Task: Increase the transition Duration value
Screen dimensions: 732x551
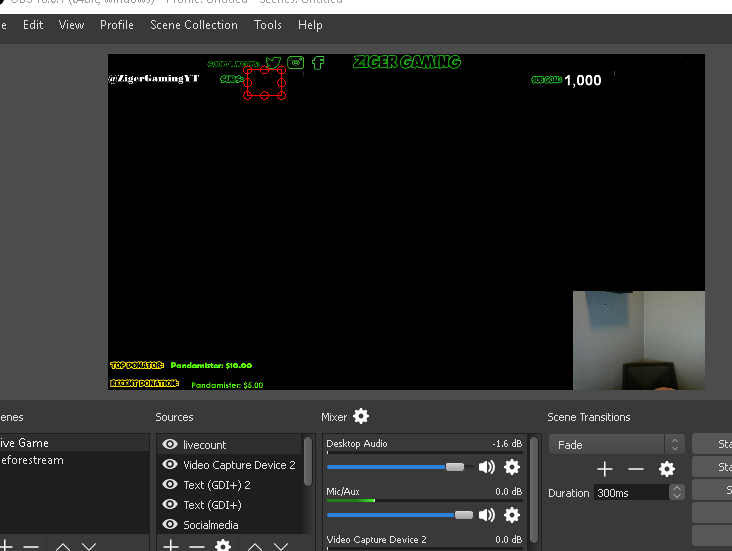Action: tap(677, 488)
